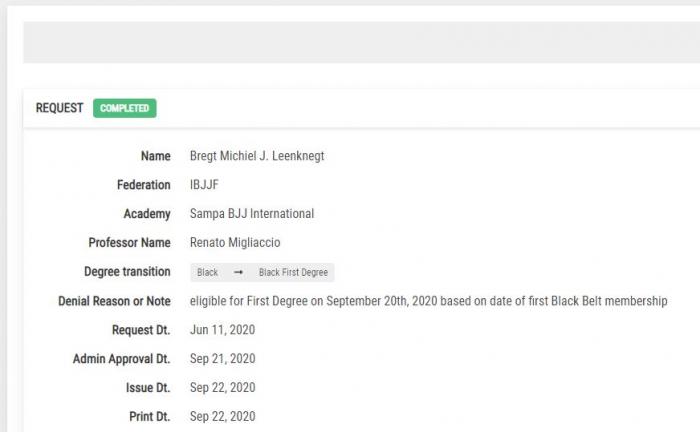Click the arrow icon in Degree transition

(x=238, y=272)
